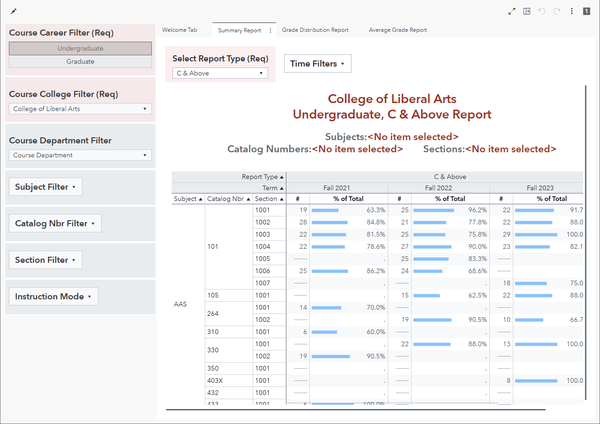
Task: Click the 62.5% value cell
Action: [478, 295]
